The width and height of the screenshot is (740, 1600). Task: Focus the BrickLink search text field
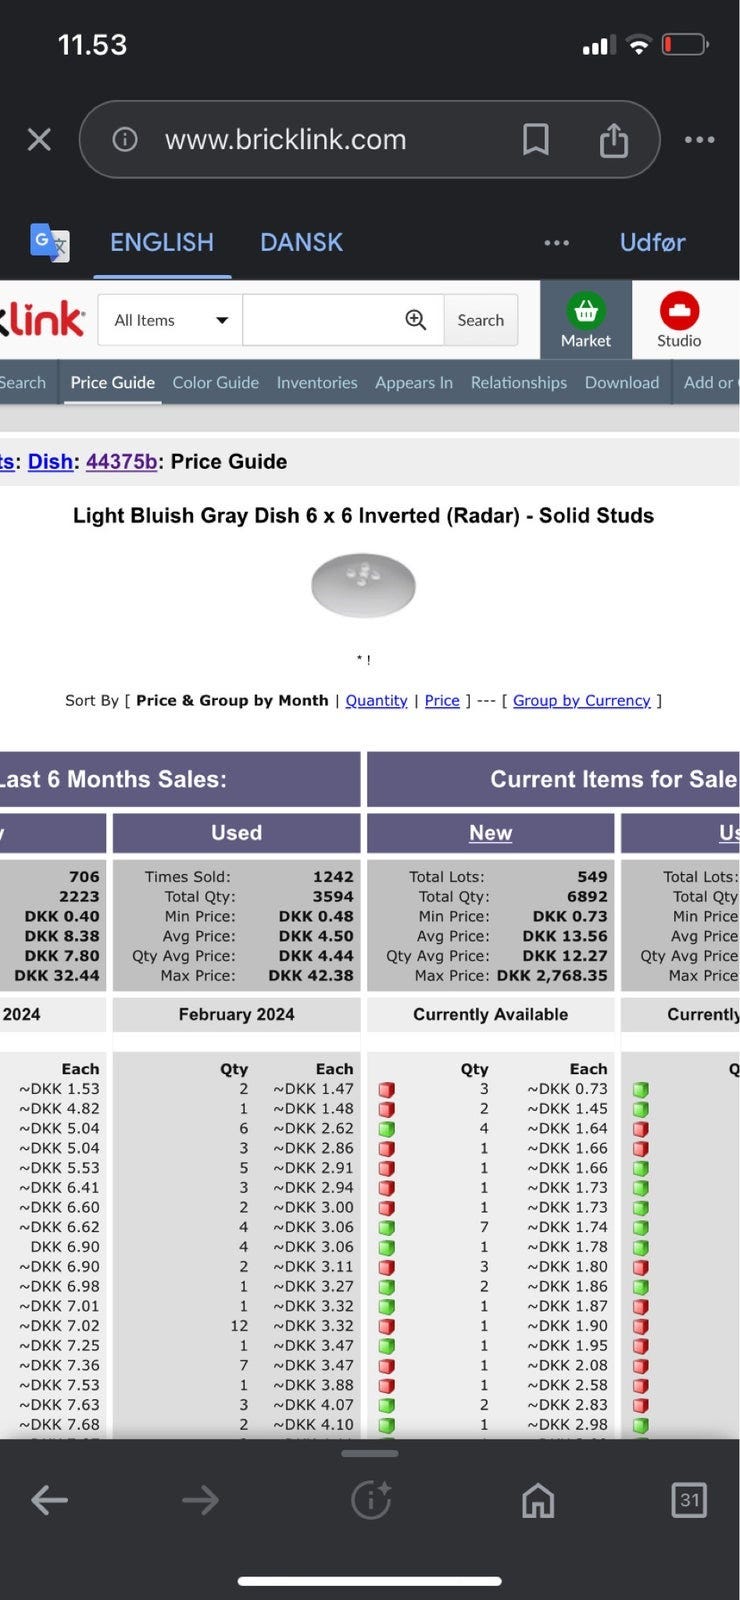pyautogui.click(x=320, y=320)
